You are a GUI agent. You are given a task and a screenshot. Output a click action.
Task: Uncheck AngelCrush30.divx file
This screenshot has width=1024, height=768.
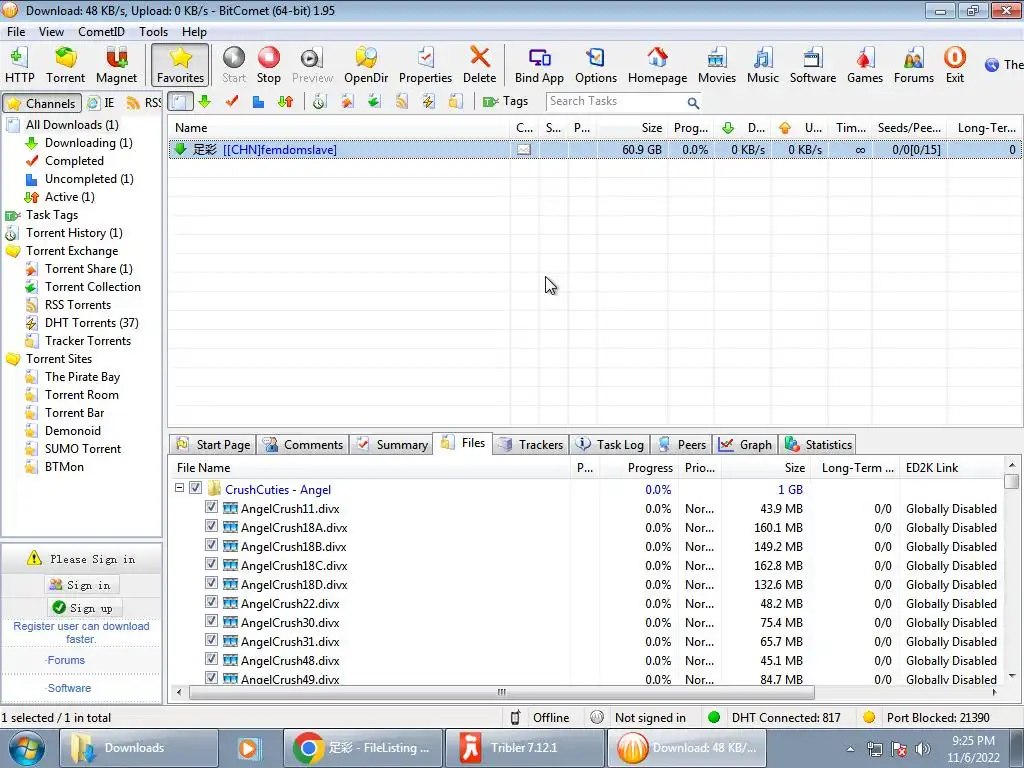click(211, 620)
